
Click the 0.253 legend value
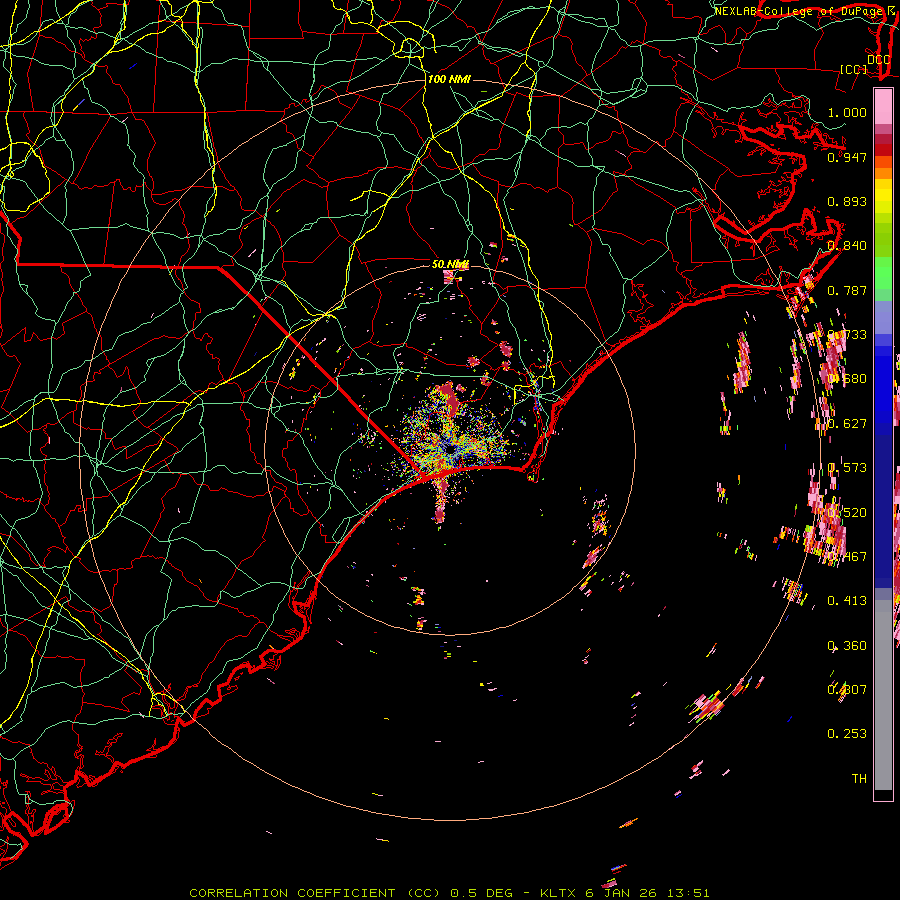click(847, 734)
